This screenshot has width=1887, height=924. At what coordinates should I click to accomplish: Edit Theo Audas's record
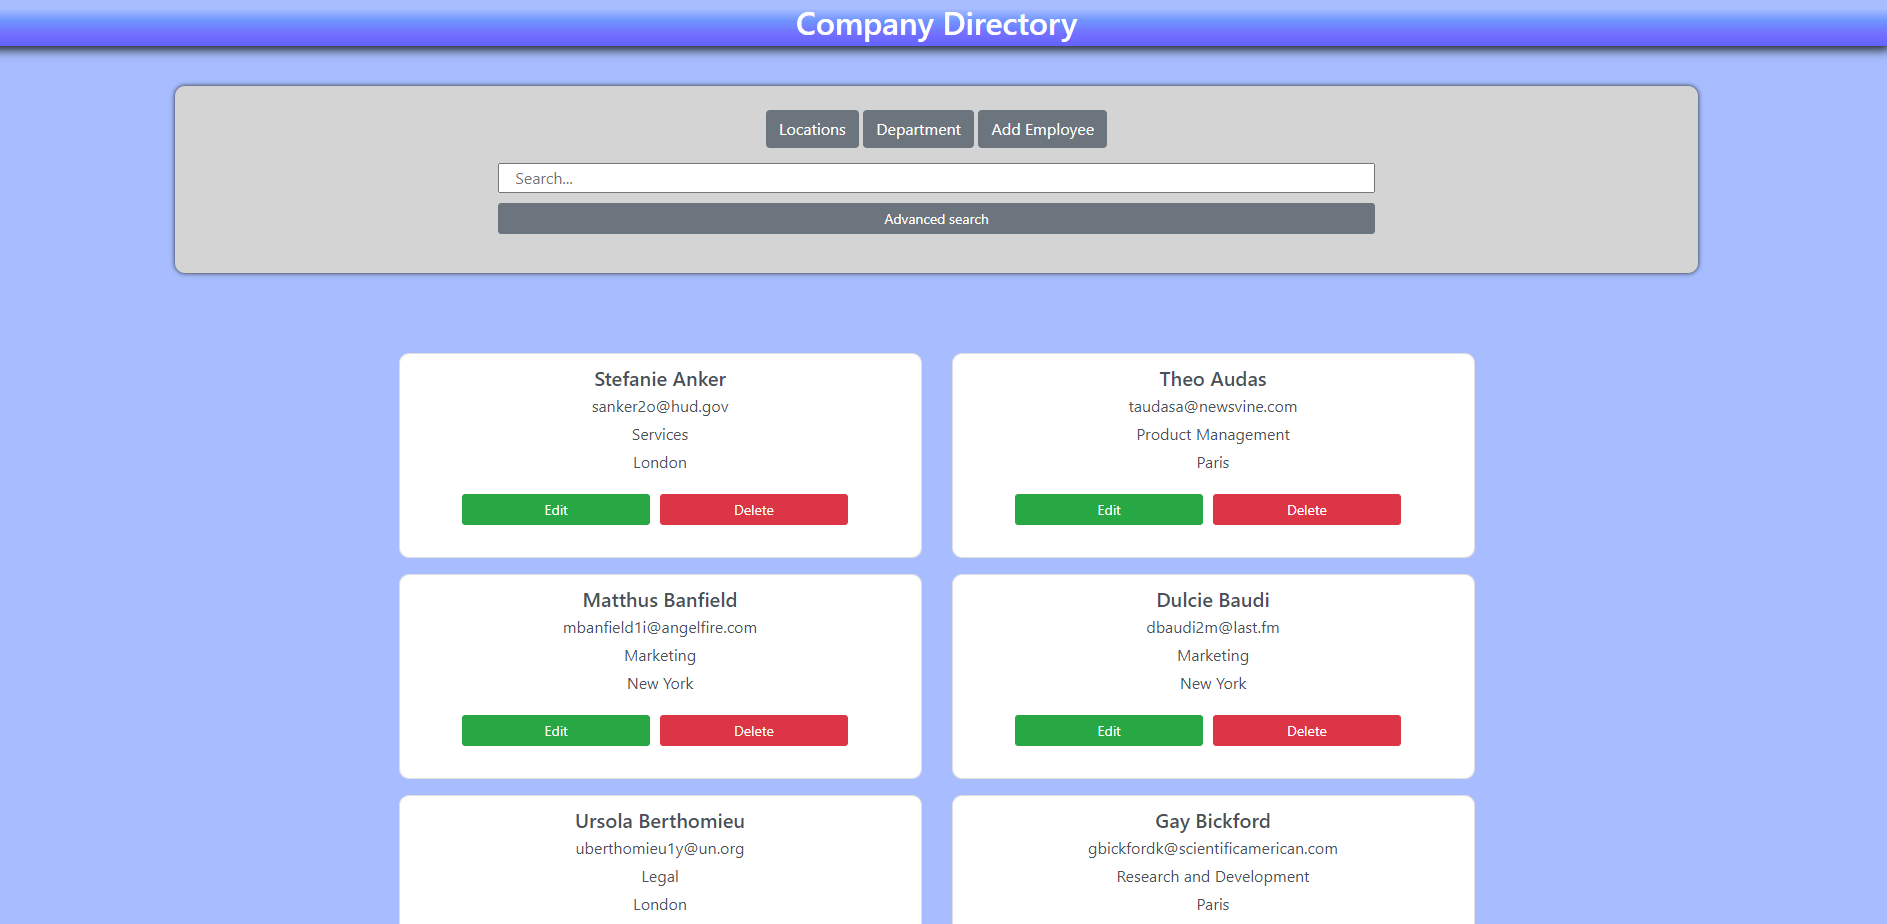tap(1109, 510)
